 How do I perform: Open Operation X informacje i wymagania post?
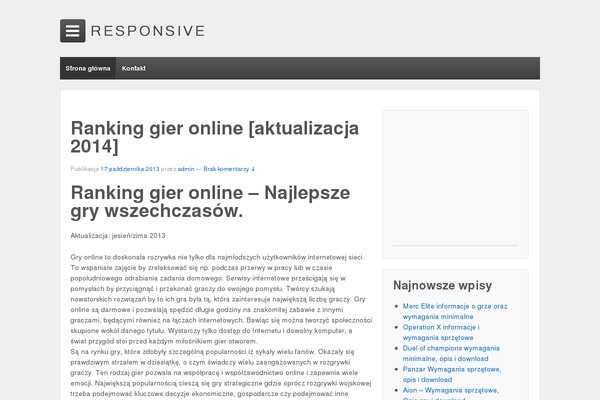tap(441, 333)
